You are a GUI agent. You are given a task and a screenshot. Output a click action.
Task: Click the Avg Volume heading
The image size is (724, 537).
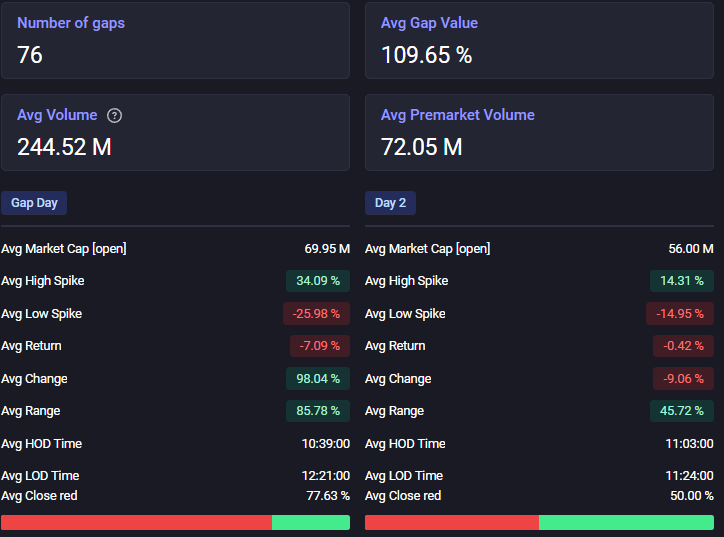coord(57,115)
